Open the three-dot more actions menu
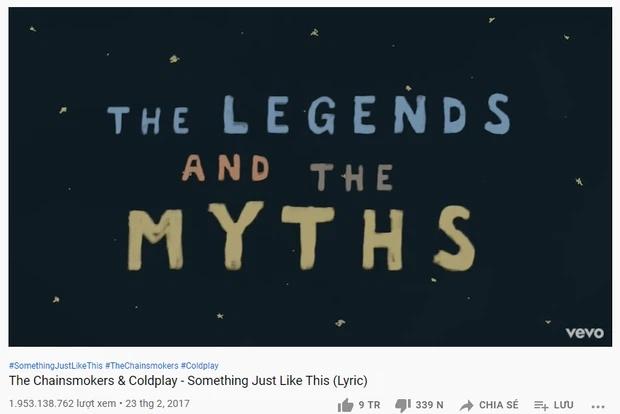Screen dimensions: 620x414 (x=598, y=406)
